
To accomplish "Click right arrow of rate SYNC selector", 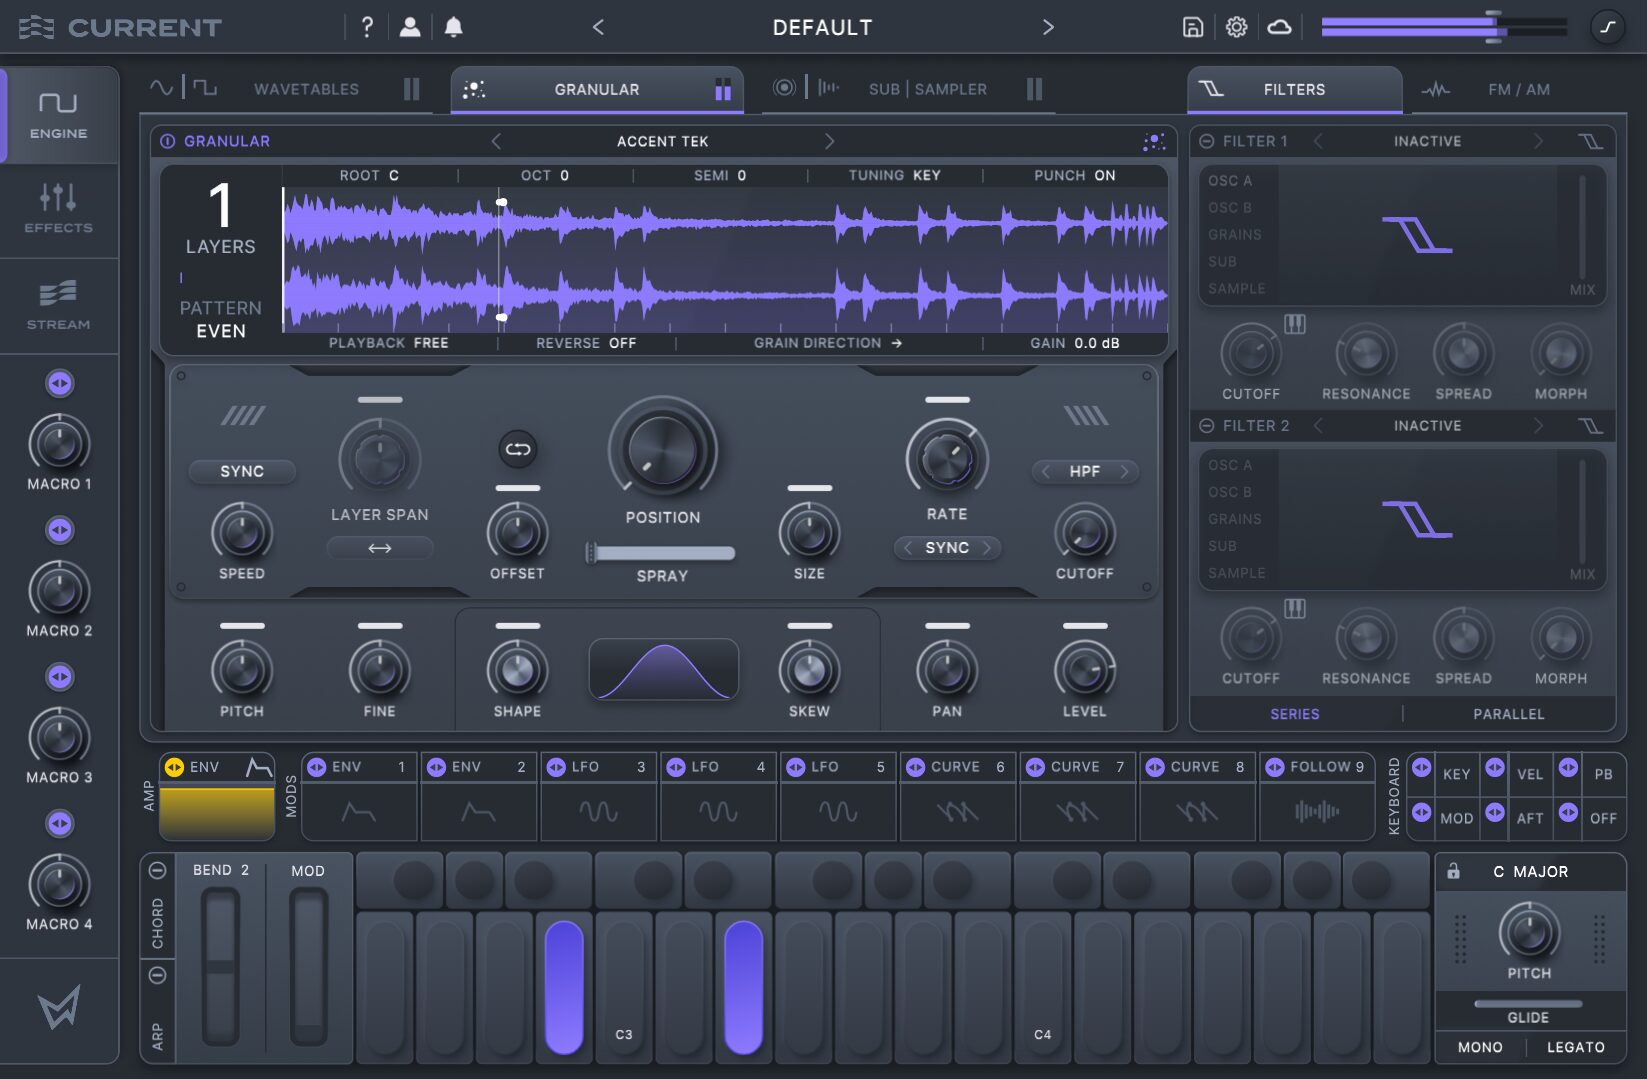I will [987, 548].
